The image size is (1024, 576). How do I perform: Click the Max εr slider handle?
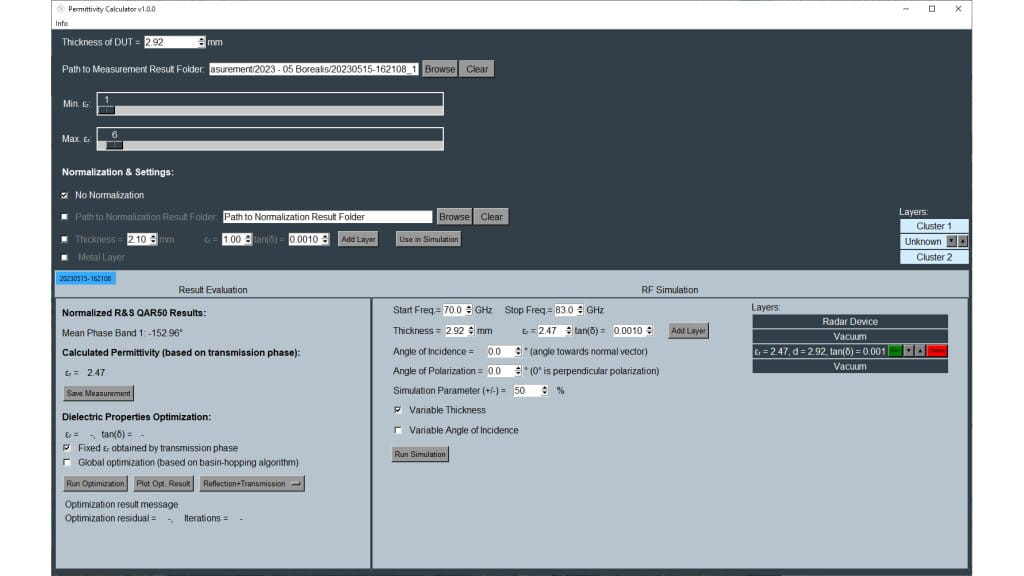[114, 145]
